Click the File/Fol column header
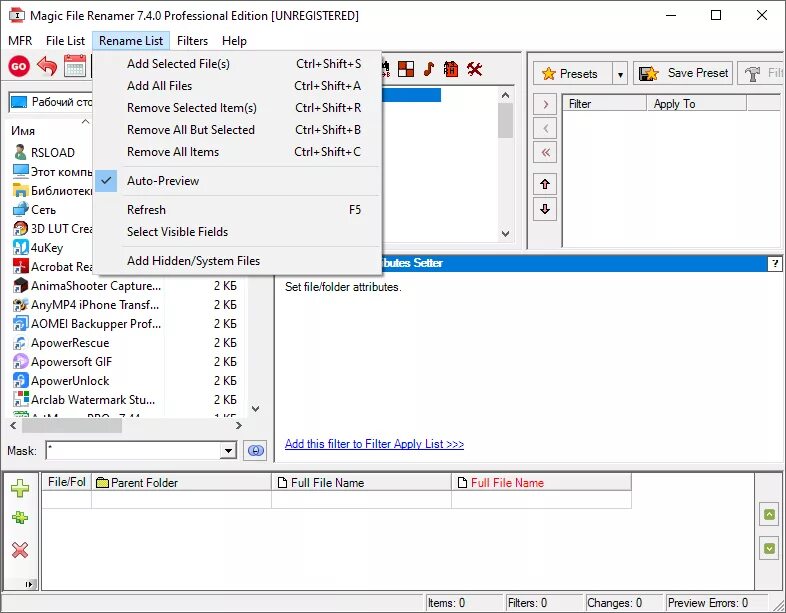 click(x=67, y=482)
